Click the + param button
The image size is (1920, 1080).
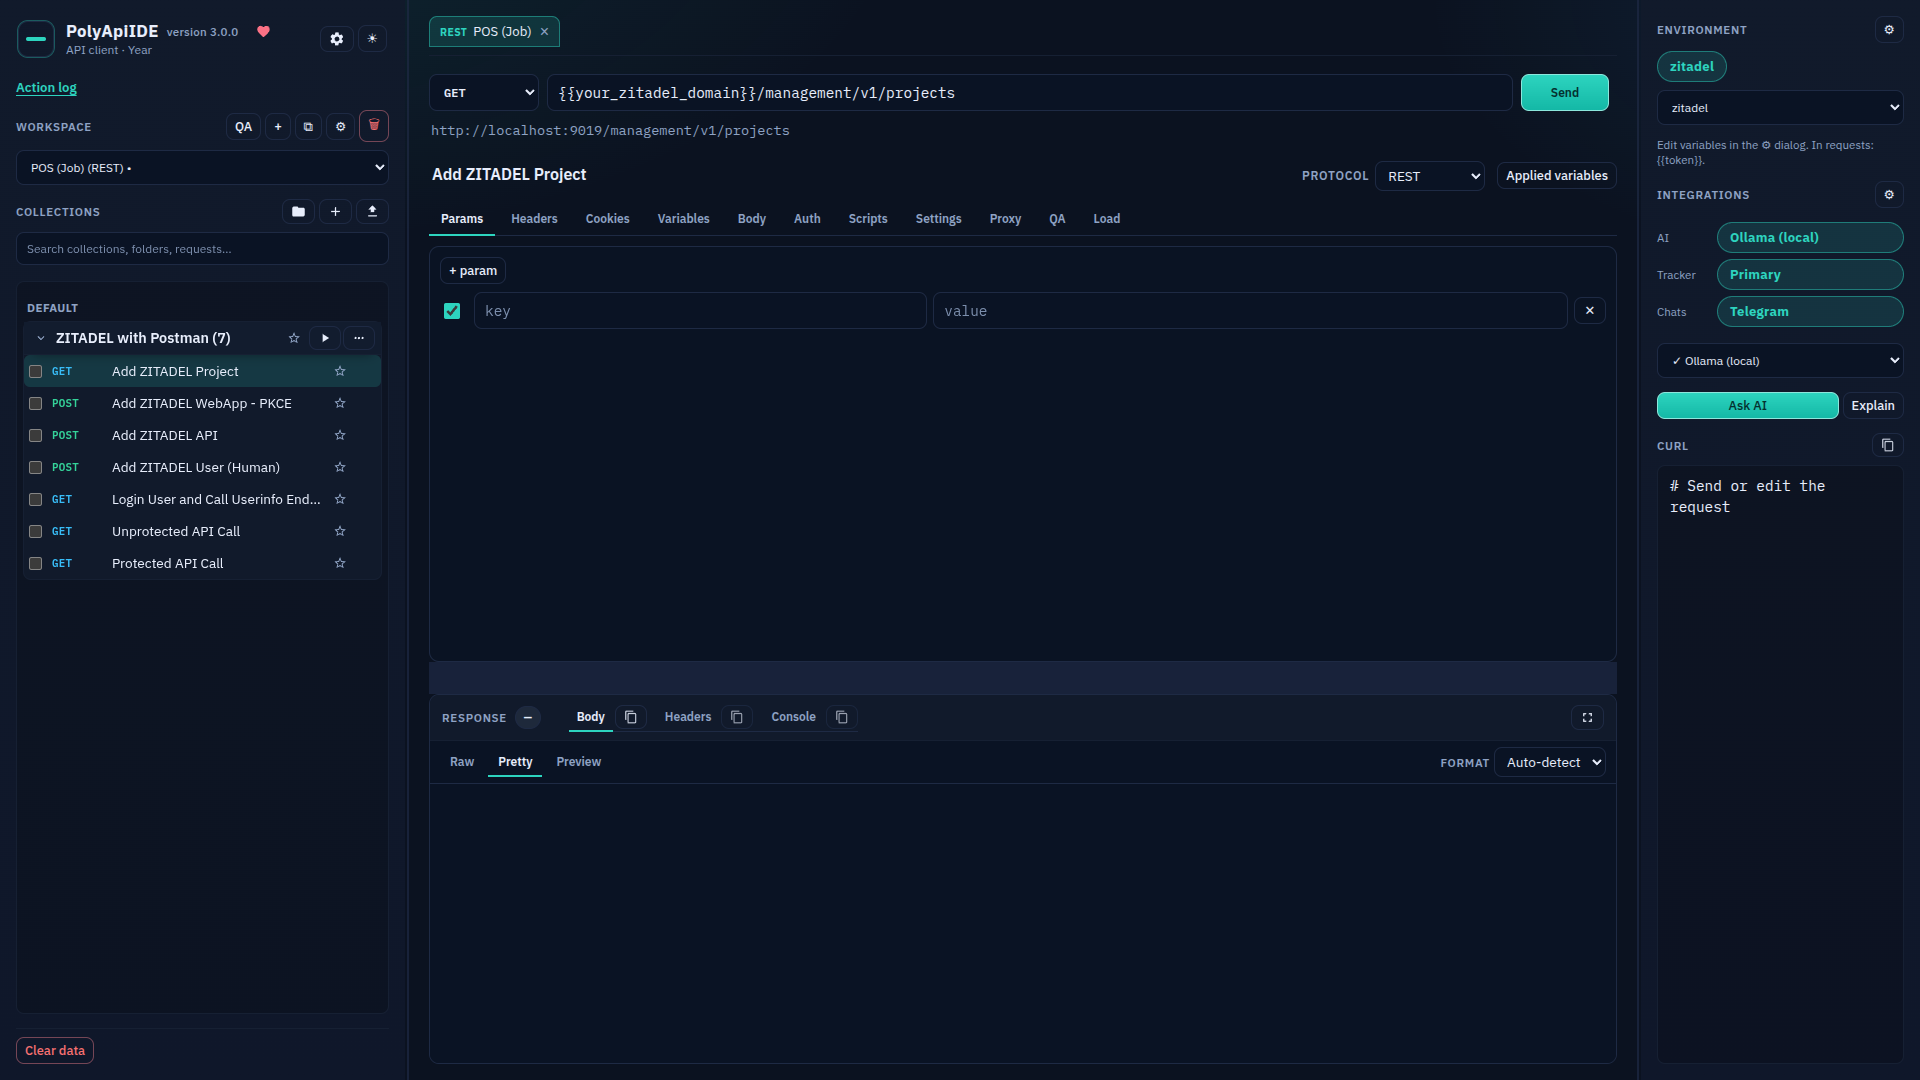(x=473, y=271)
